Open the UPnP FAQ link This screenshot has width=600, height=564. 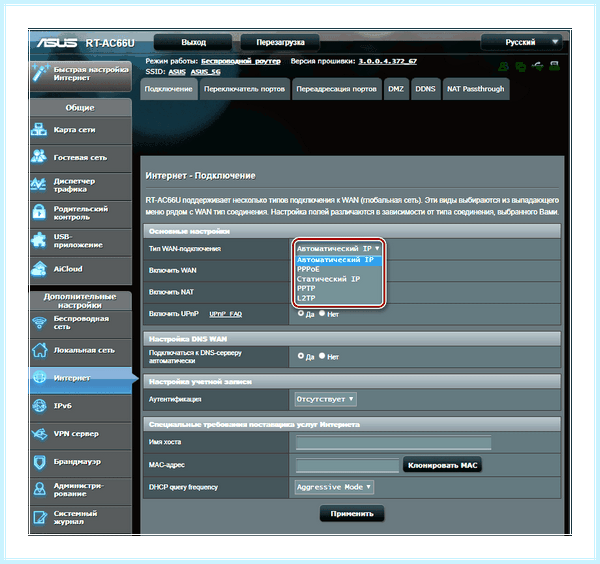click(x=226, y=314)
